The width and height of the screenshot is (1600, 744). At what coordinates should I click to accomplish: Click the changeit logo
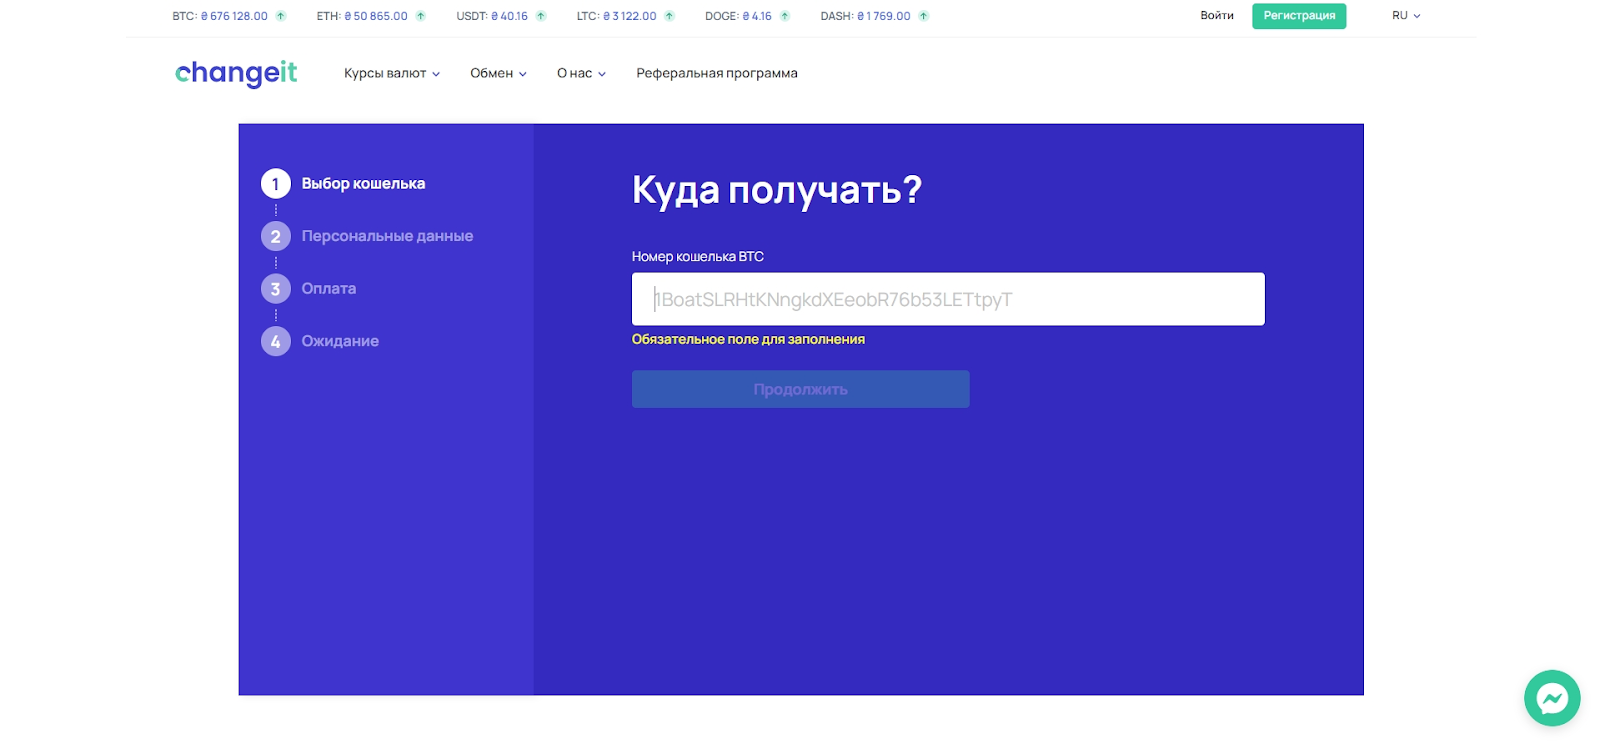[236, 73]
